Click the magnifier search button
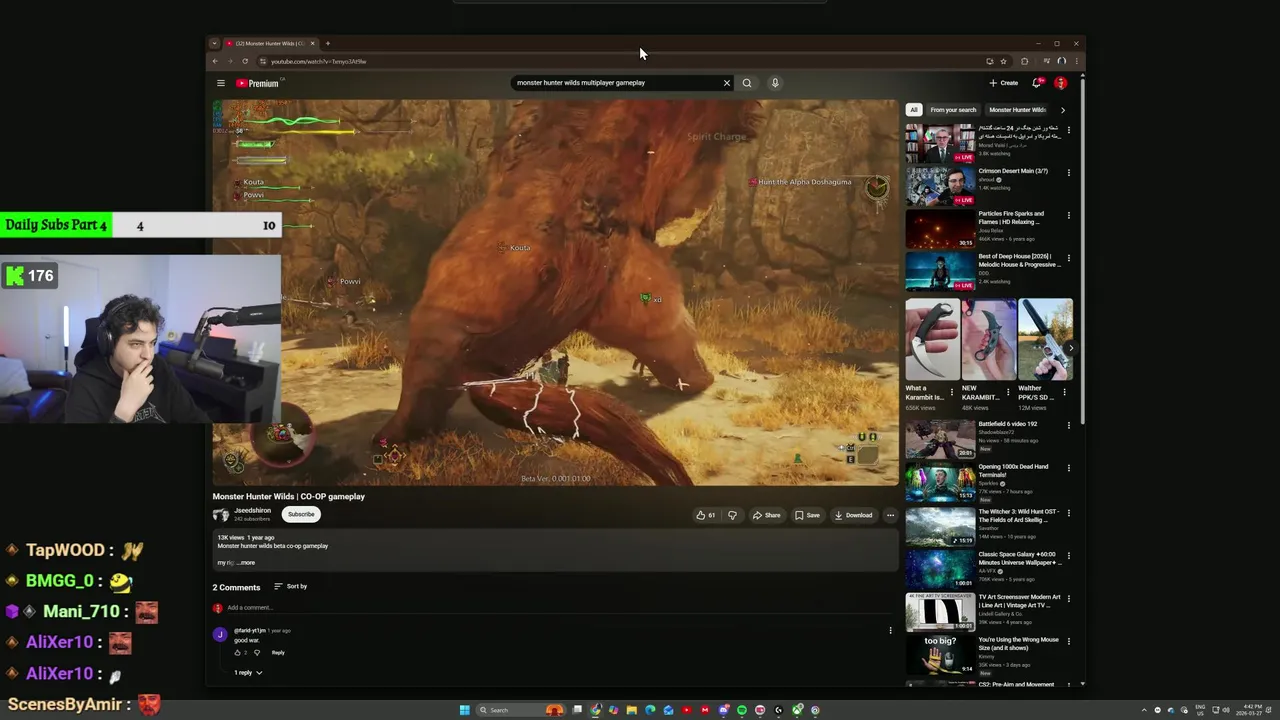 pyautogui.click(x=747, y=83)
